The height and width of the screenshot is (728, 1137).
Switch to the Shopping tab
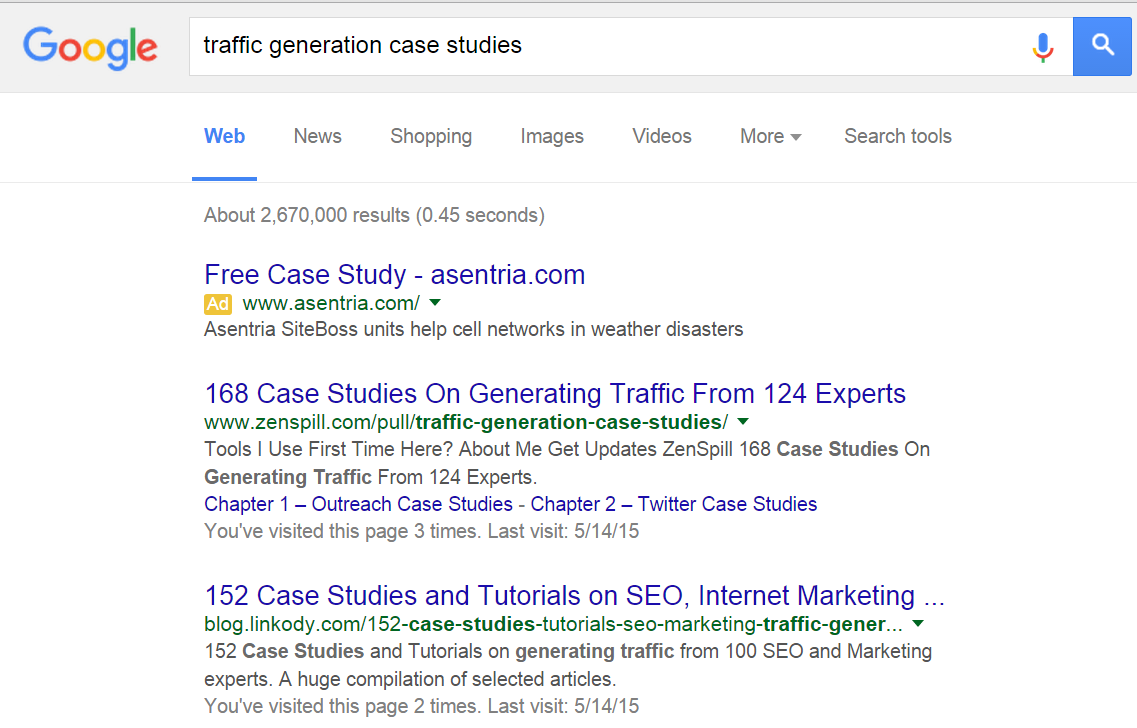tap(431, 136)
